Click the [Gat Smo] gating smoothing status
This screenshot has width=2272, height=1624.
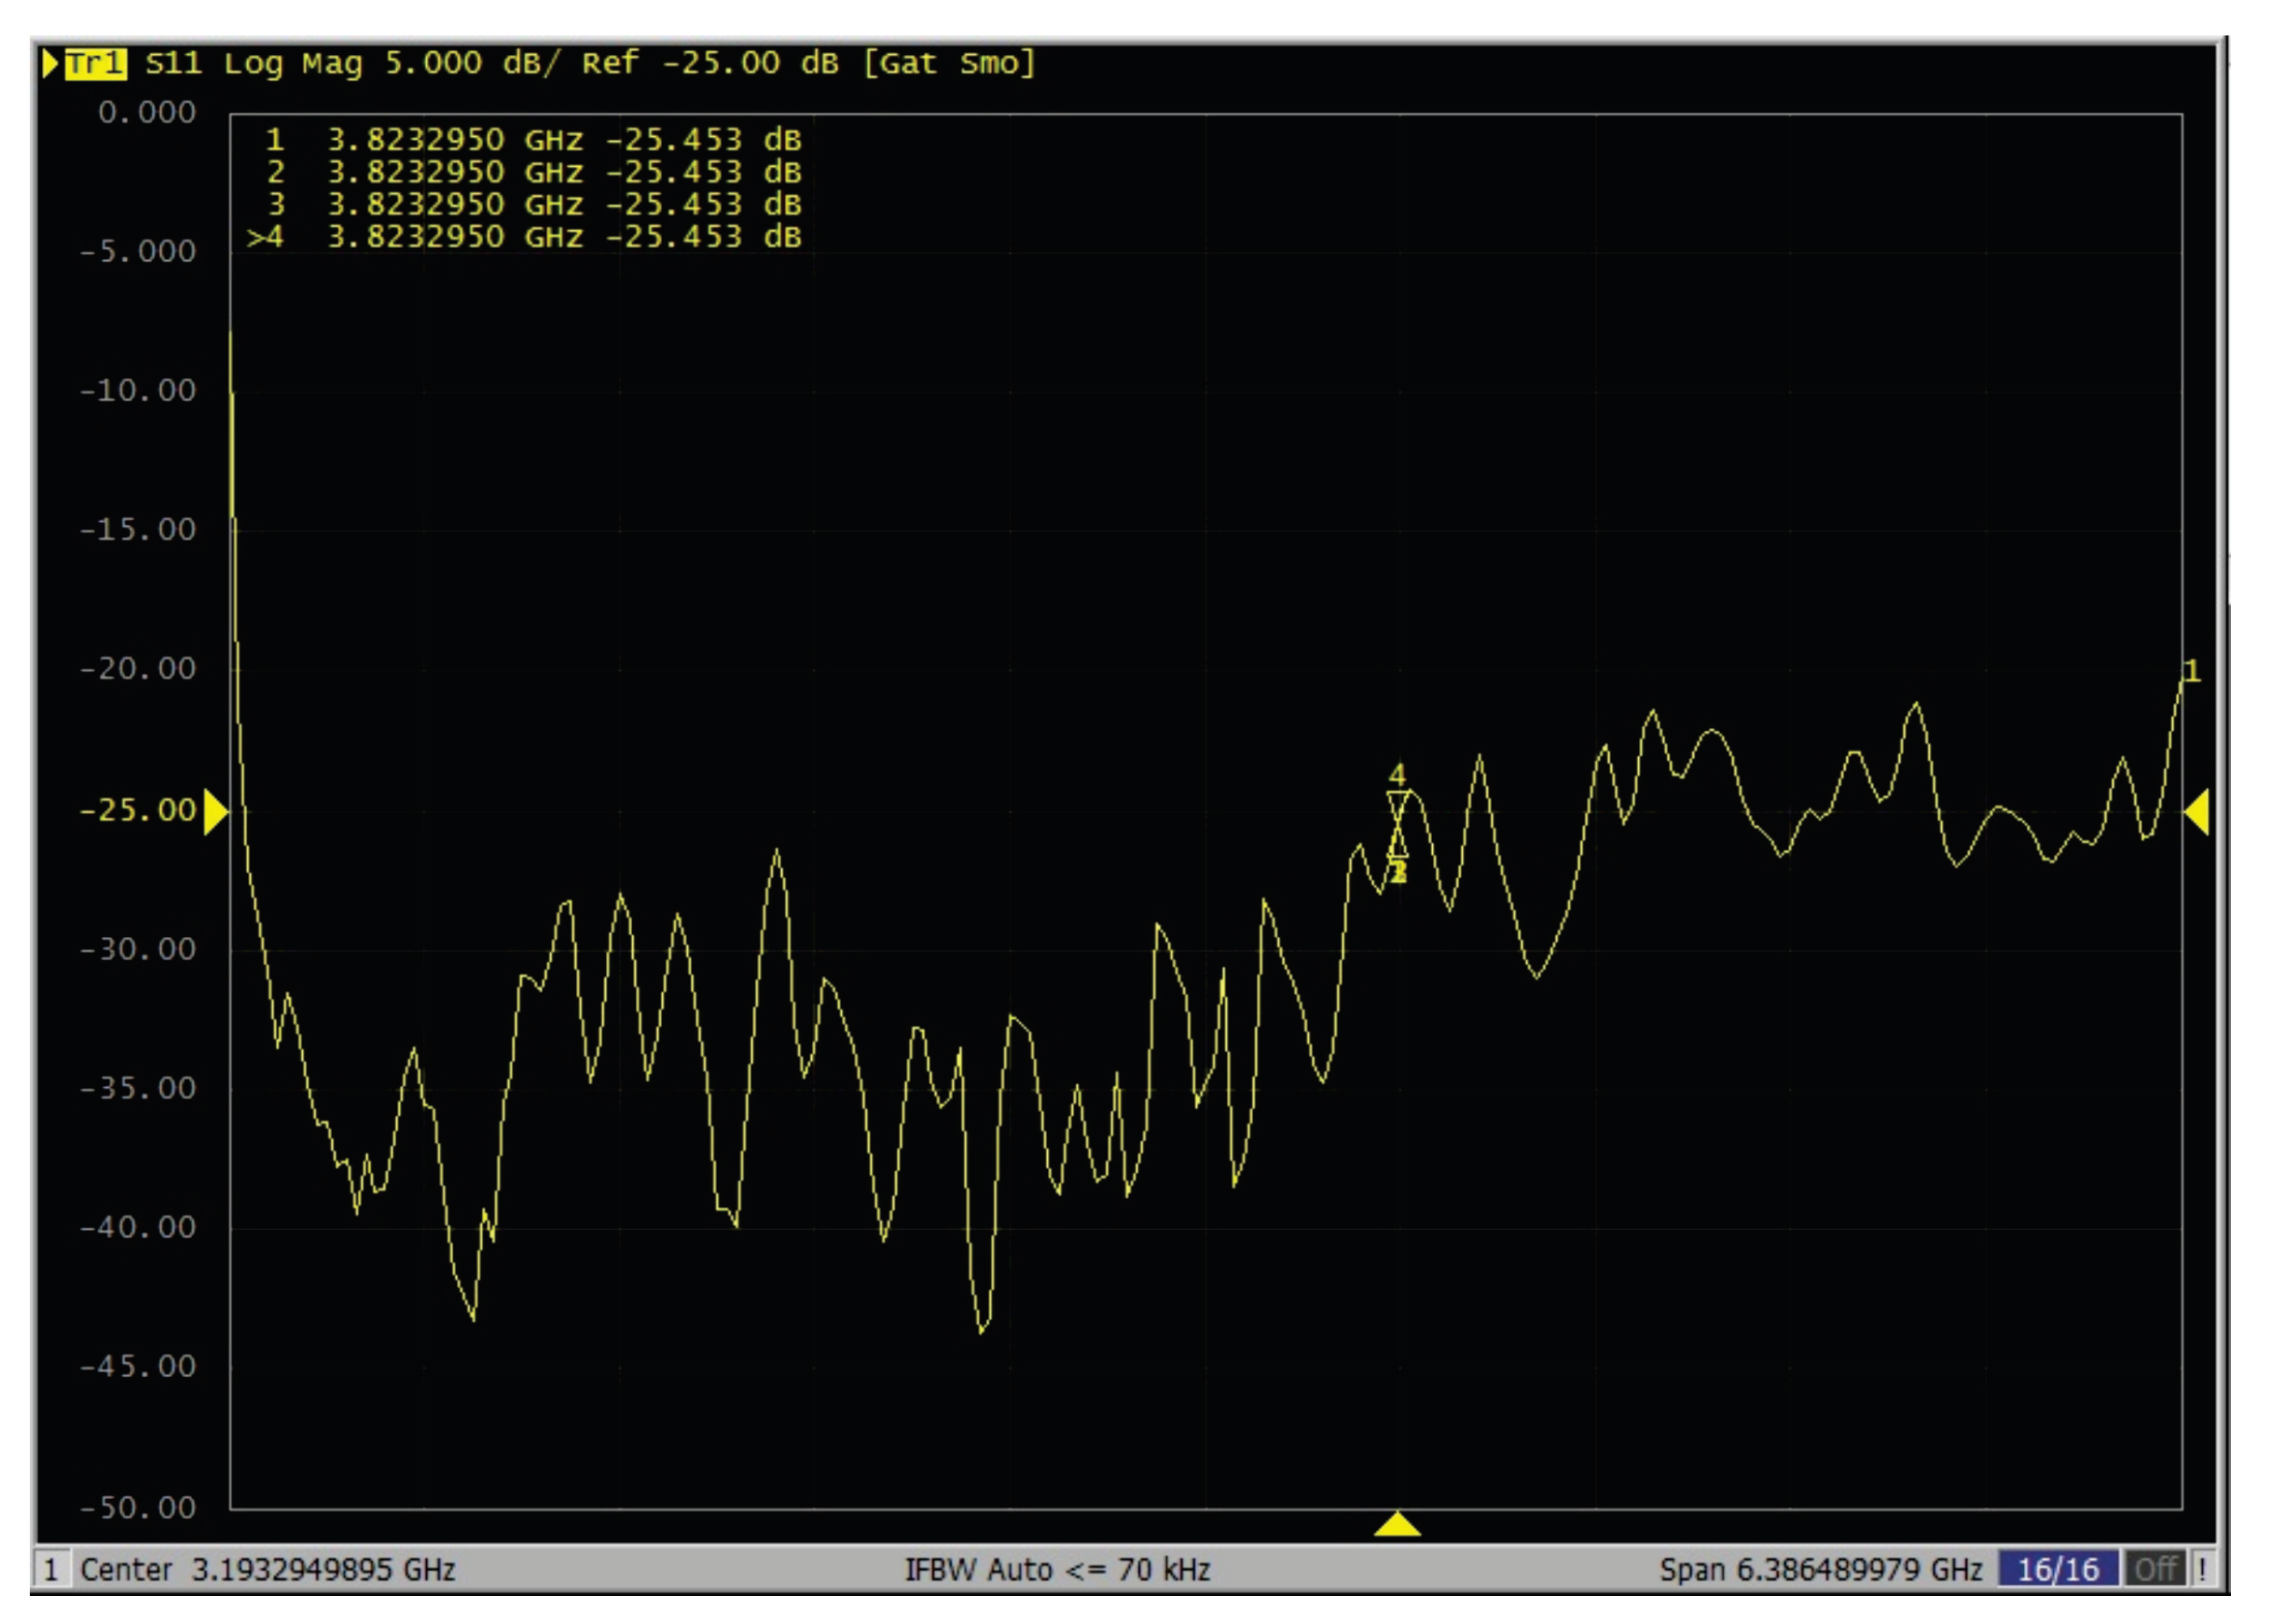[948, 64]
